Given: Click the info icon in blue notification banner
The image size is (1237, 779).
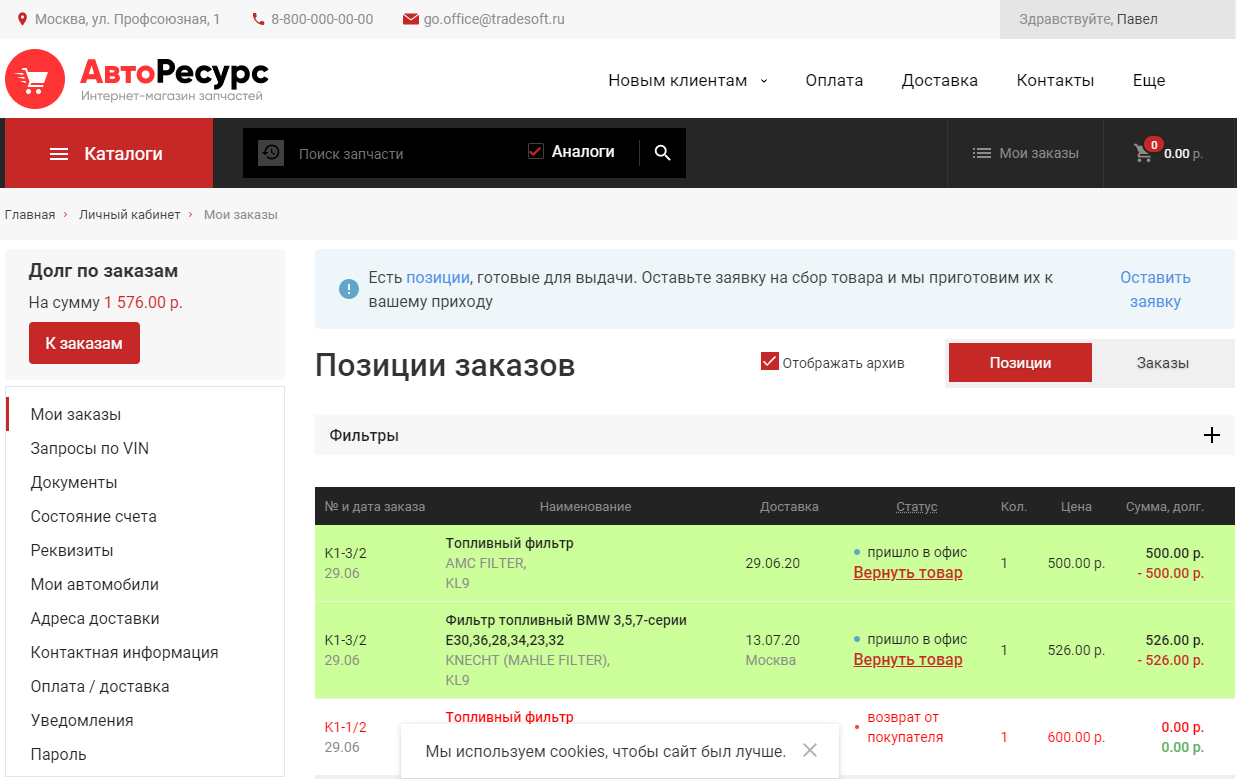Looking at the screenshot, I should click(x=348, y=288).
